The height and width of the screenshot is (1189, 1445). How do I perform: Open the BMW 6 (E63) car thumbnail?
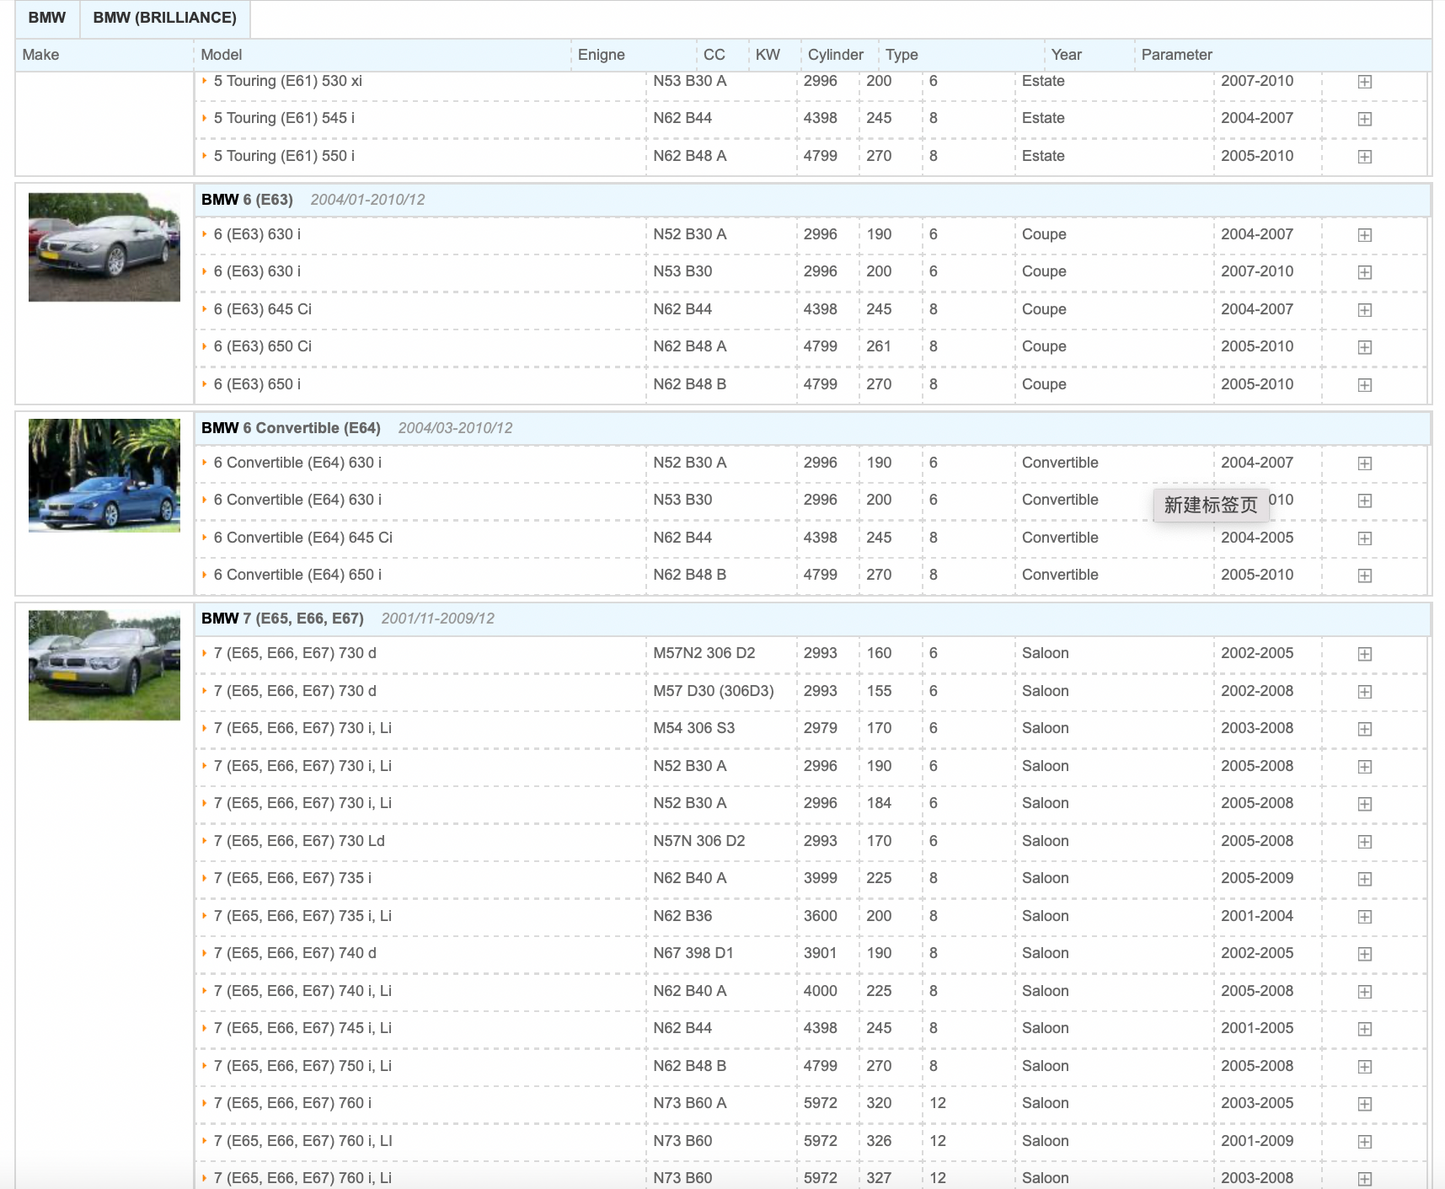pyautogui.click(x=104, y=247)
